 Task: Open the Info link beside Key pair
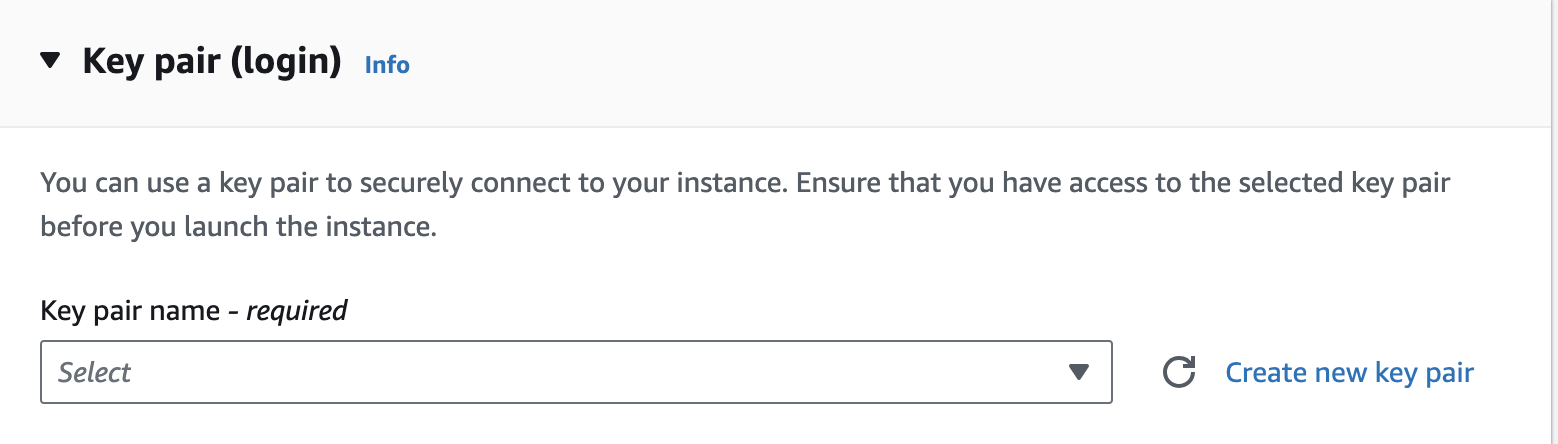tap(387, 65)
